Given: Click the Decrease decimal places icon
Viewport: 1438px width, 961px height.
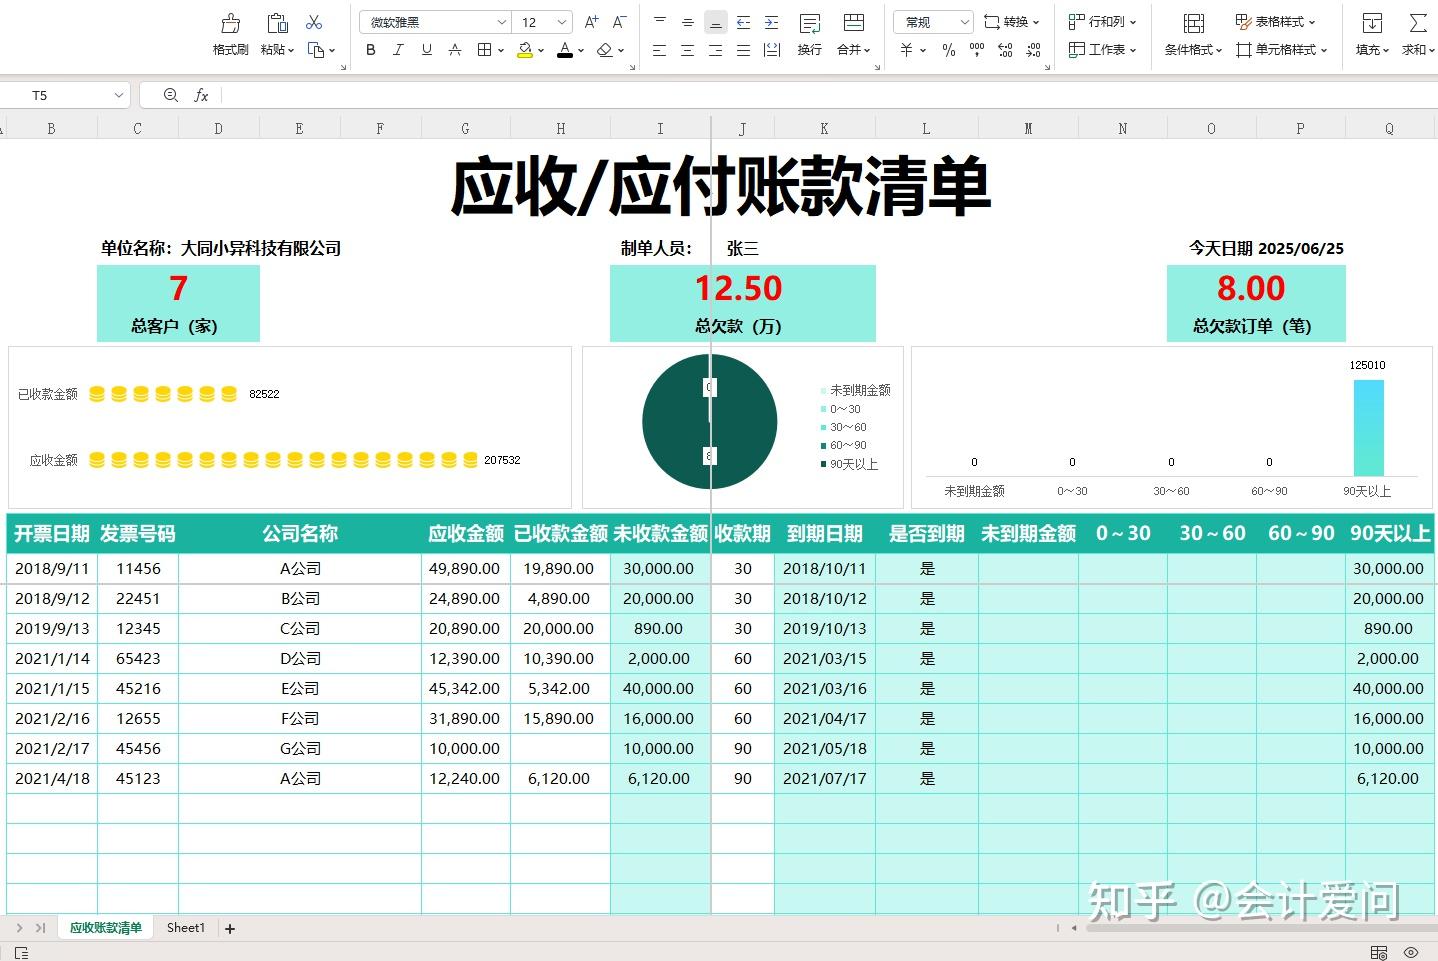Looking at the screenshot, I should 1033,49.
